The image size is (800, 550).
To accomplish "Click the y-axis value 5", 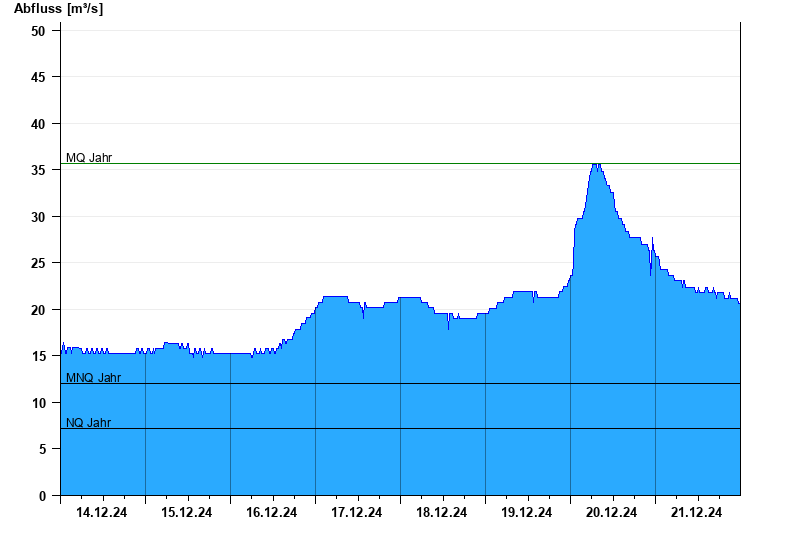I will pos(42,449).
